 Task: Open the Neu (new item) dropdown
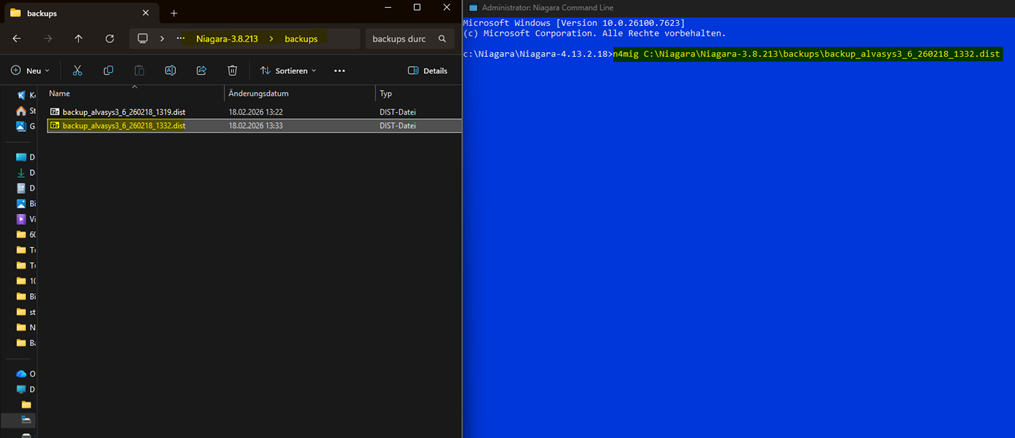(31, 71)
